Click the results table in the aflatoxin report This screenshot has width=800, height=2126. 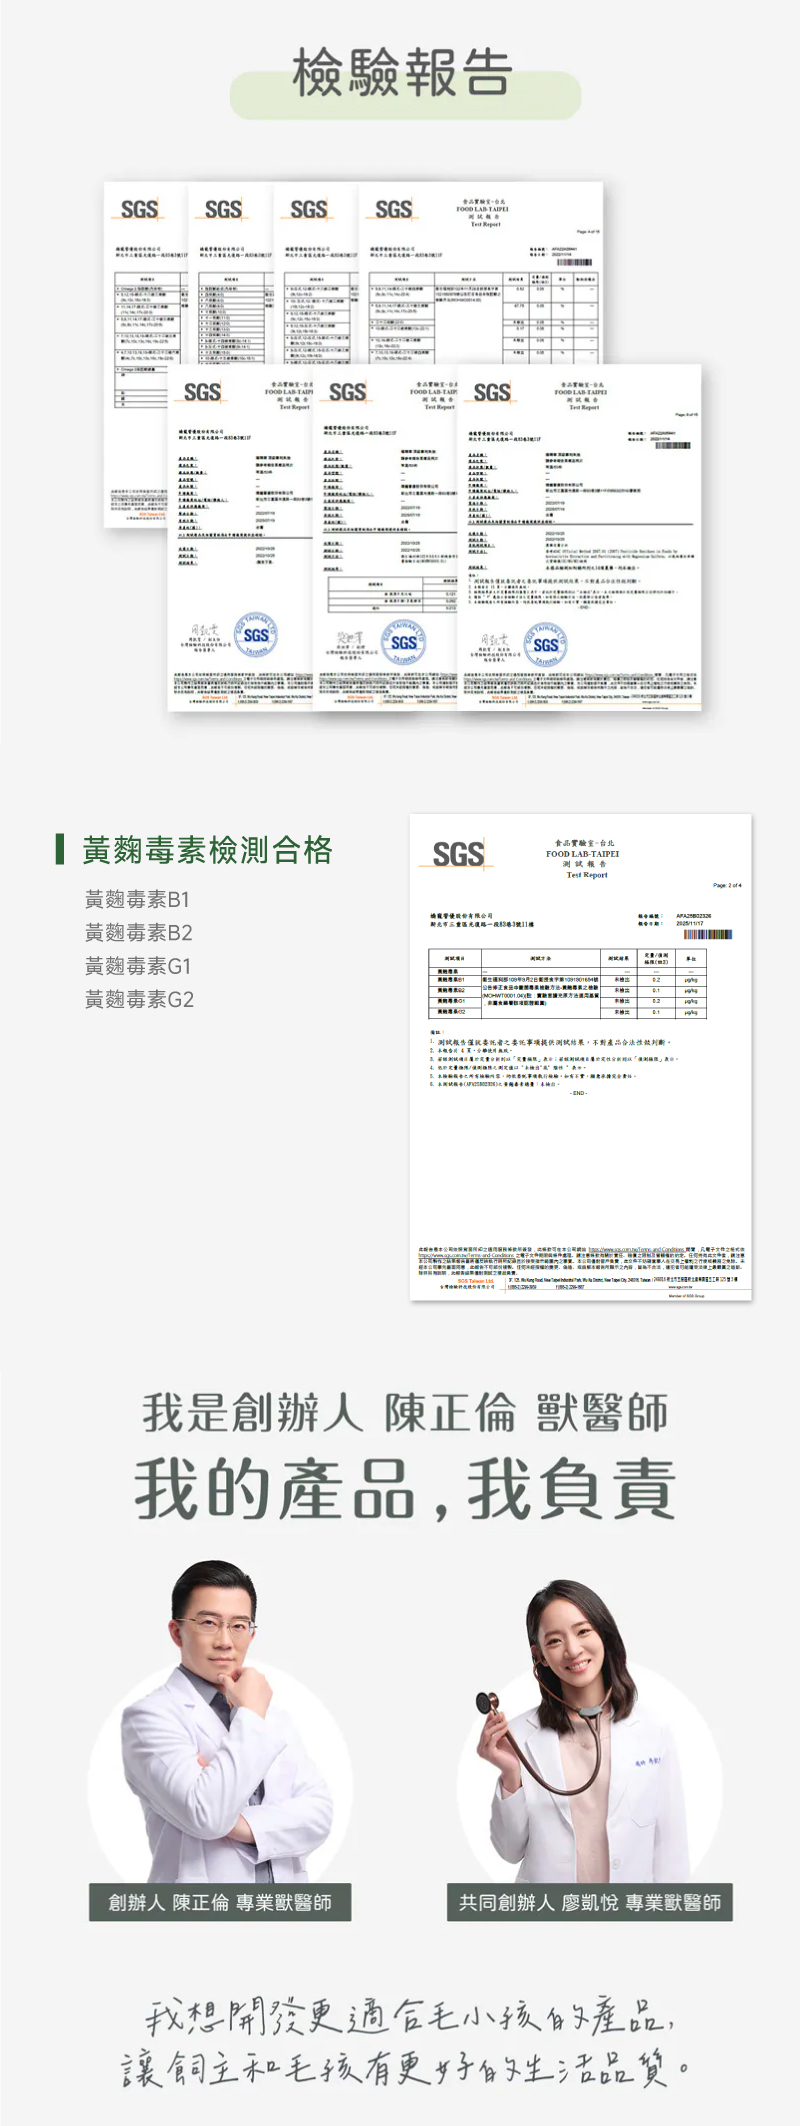click(x=570, y=982)
